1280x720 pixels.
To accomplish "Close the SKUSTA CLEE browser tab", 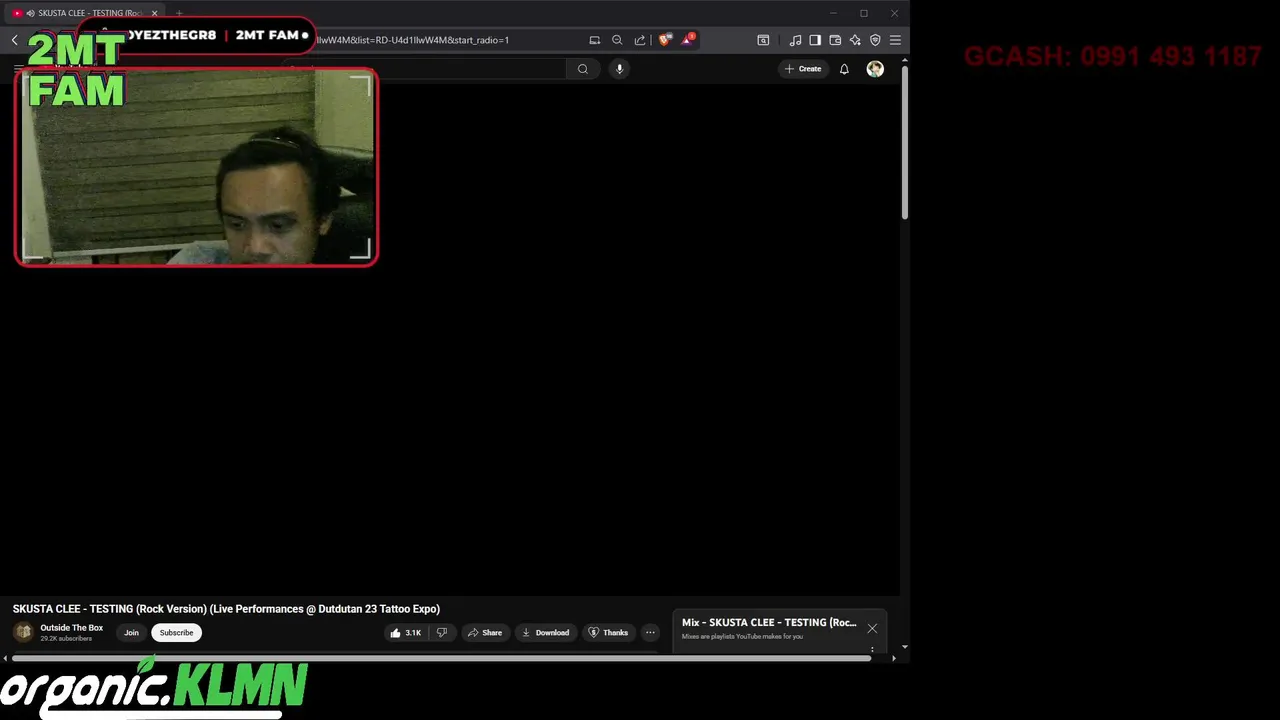I will click(154, 13).
